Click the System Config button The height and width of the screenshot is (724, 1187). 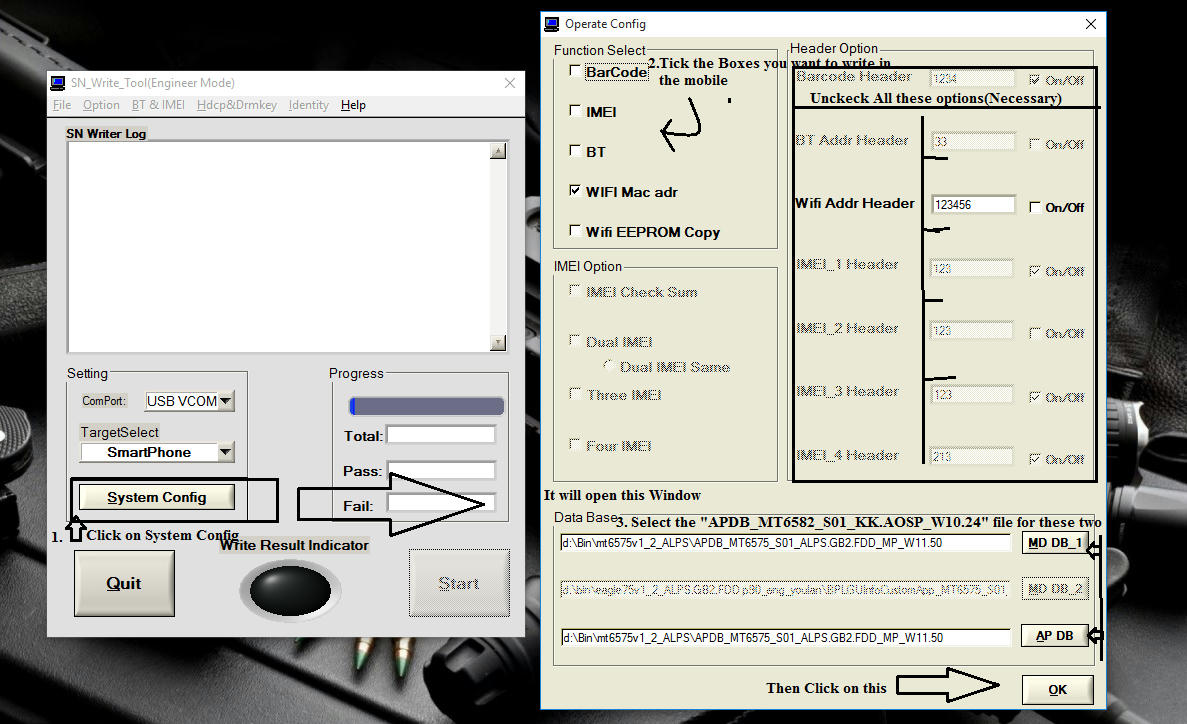157,497
